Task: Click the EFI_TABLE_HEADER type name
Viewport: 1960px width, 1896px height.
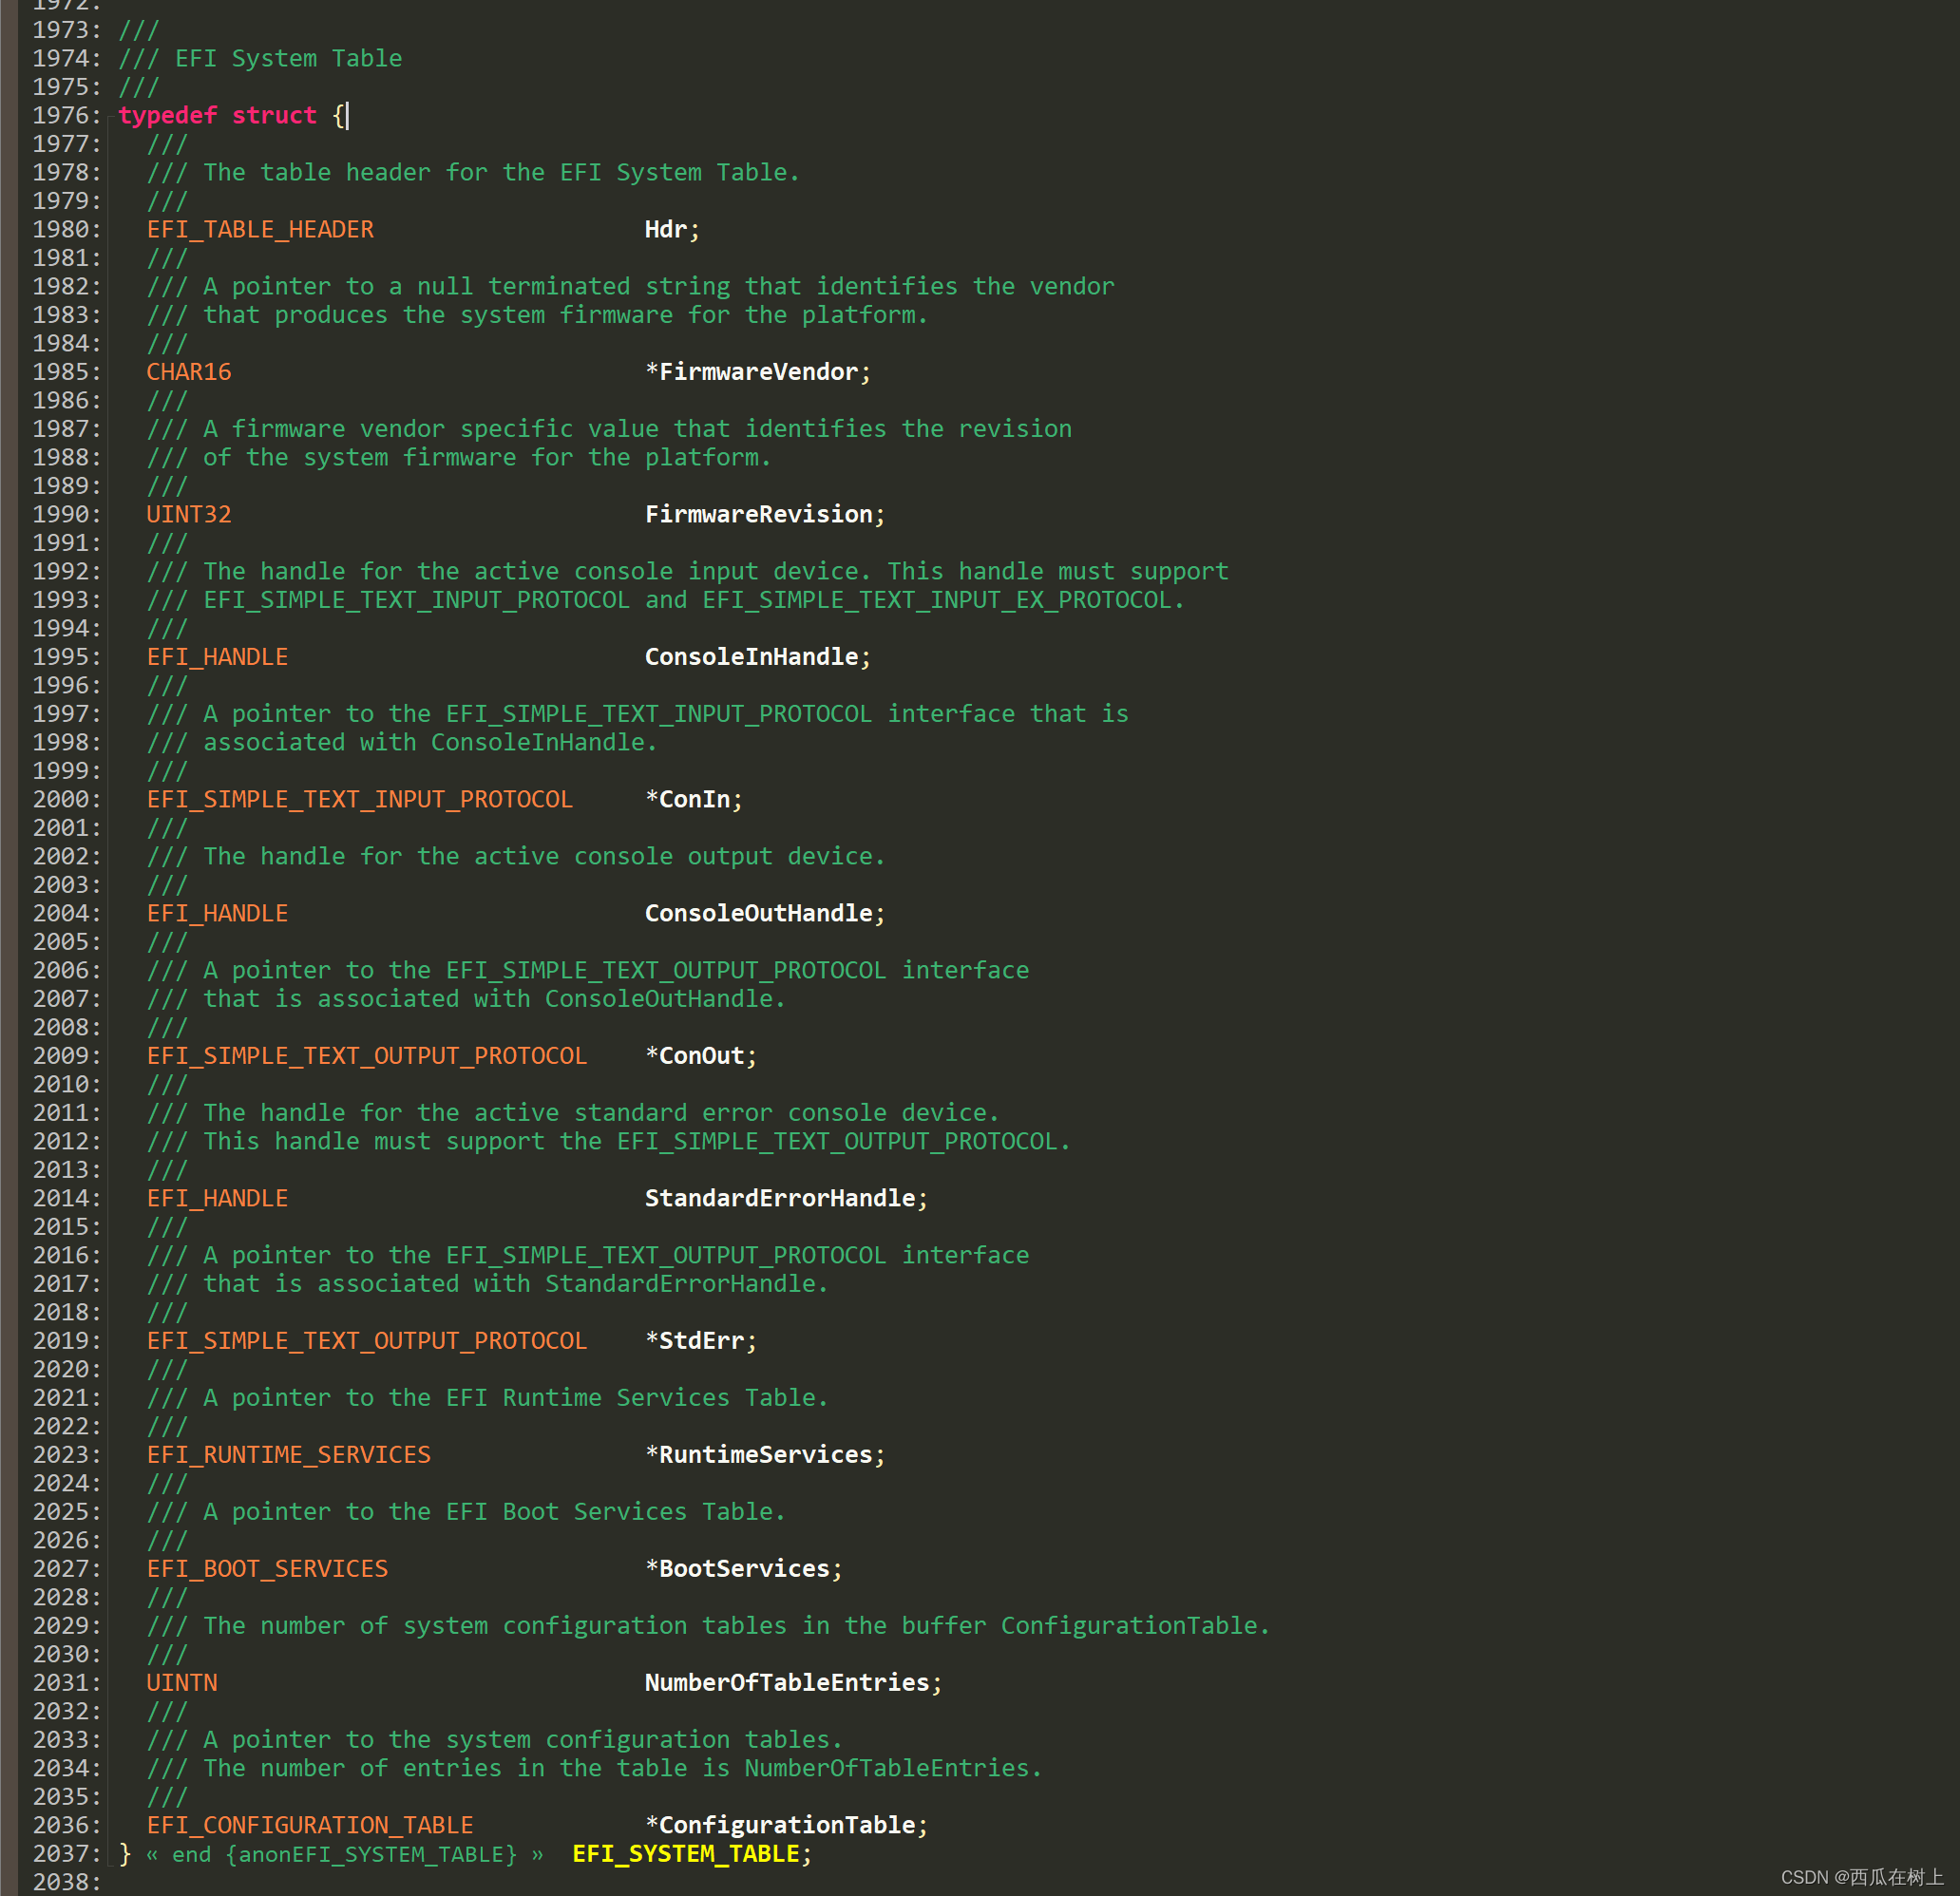Action: [x=260, y=230]
